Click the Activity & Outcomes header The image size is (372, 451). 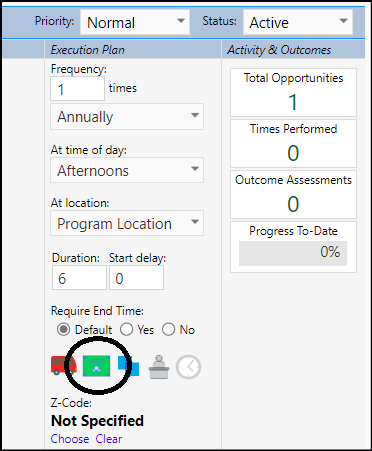279,50
